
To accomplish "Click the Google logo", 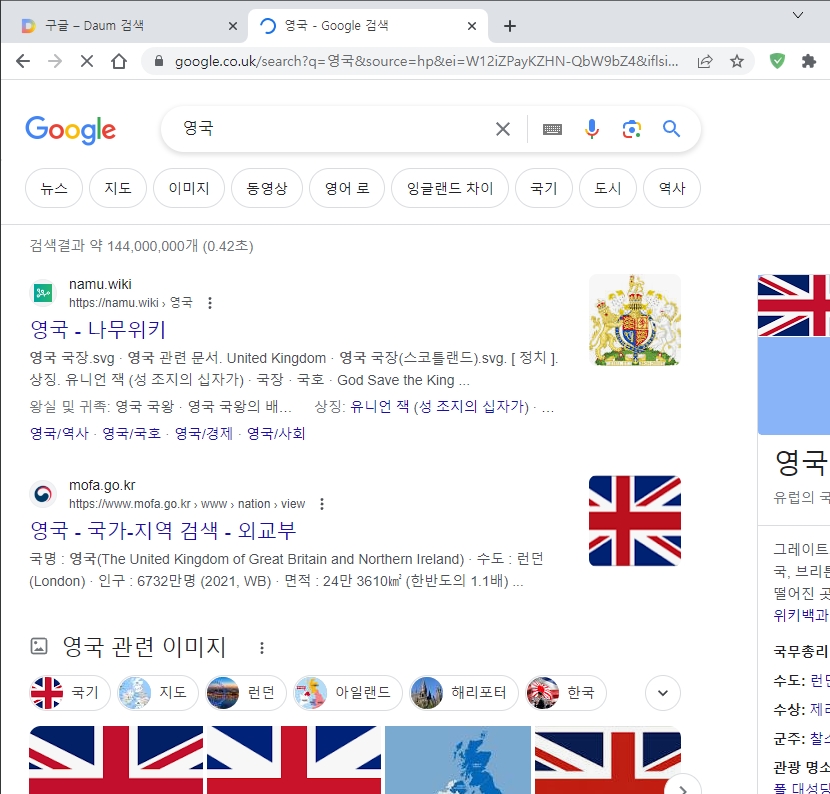I will (70, 130).
